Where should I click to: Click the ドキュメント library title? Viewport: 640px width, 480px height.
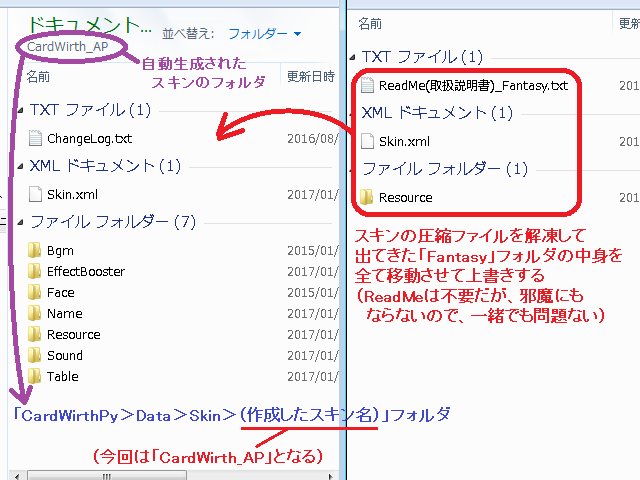pyautogui.click(x=90, y=25)
